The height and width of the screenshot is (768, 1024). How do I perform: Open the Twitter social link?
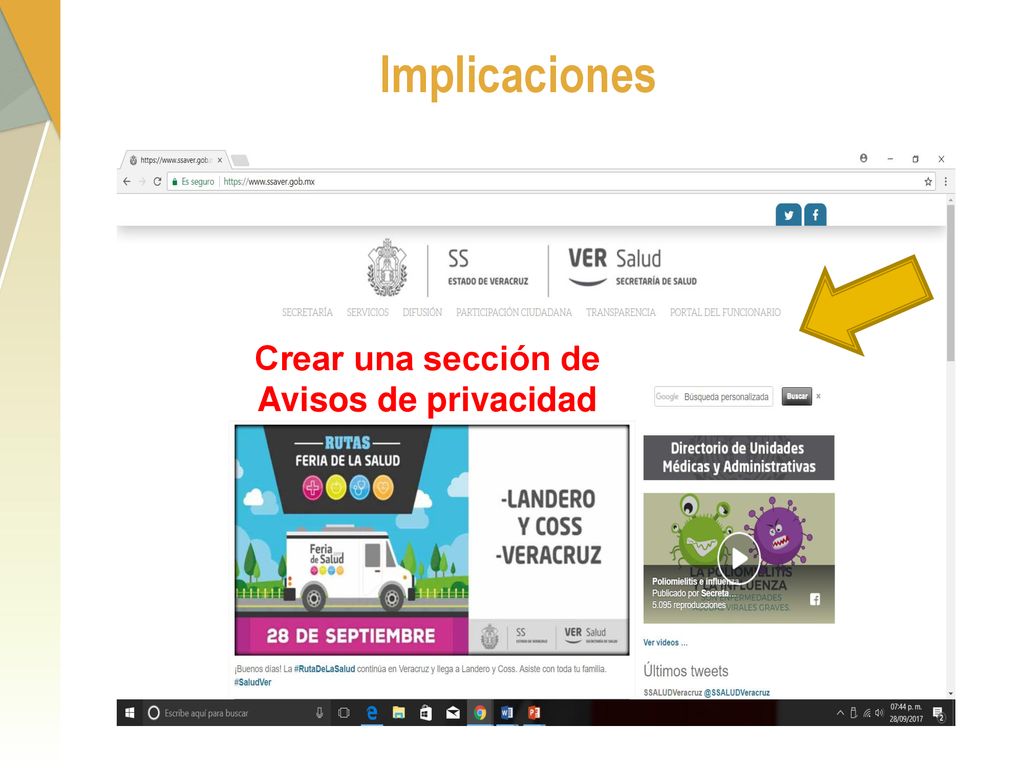pyautogui.click(x=788, y=215)
